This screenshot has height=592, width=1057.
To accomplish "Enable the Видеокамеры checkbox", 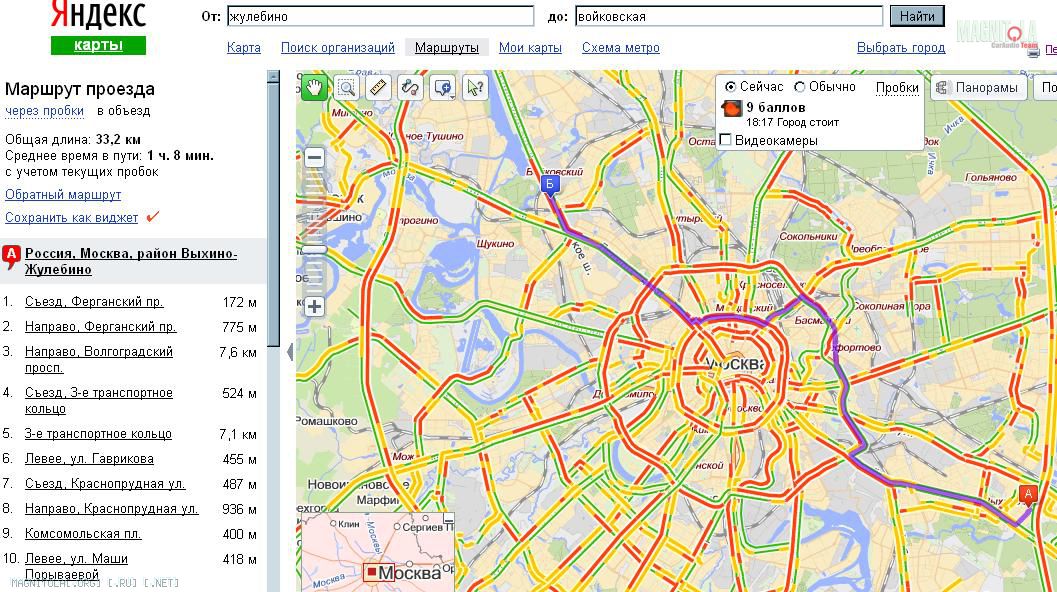I will click(x=725, y=140).
